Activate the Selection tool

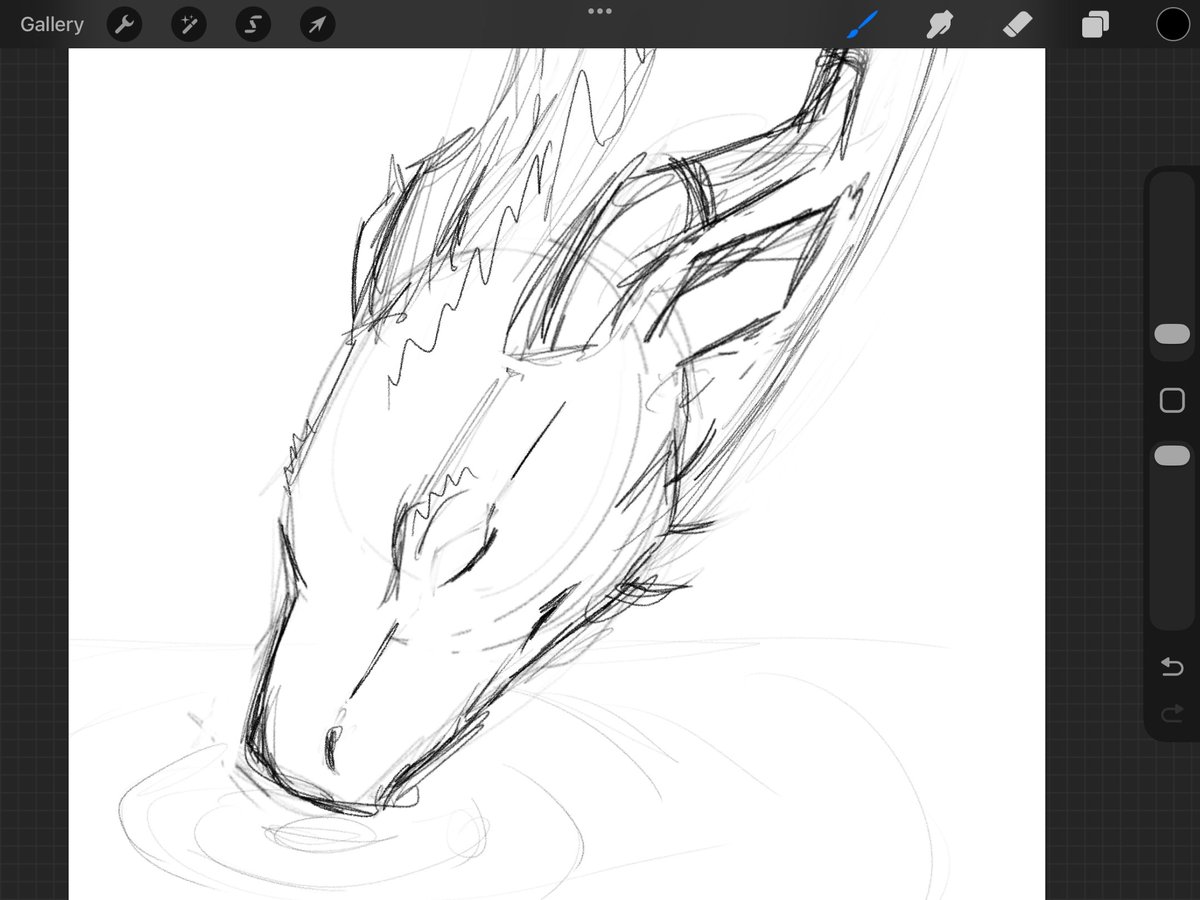253,25
